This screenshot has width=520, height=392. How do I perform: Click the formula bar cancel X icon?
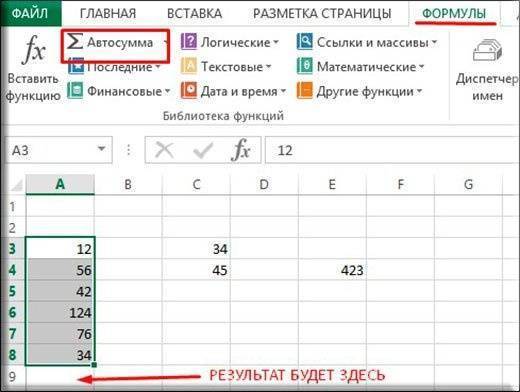point(164,150)
